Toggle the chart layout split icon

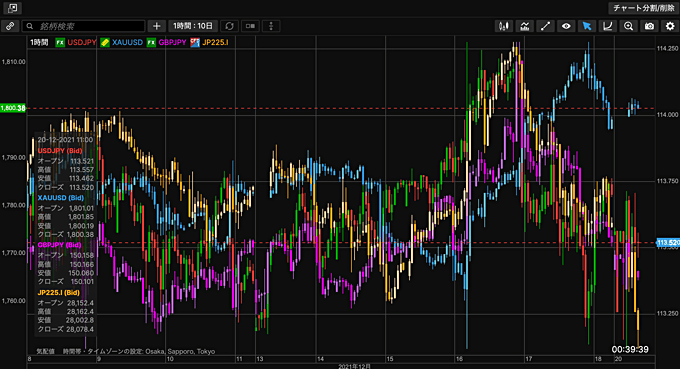pyautogui.click(x=250, y=26)
